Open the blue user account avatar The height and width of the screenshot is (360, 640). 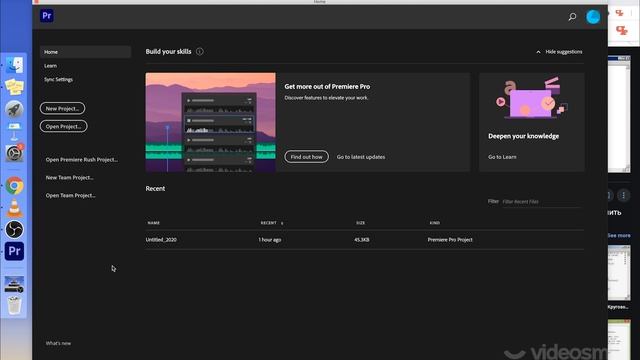[x=593, y=17]
